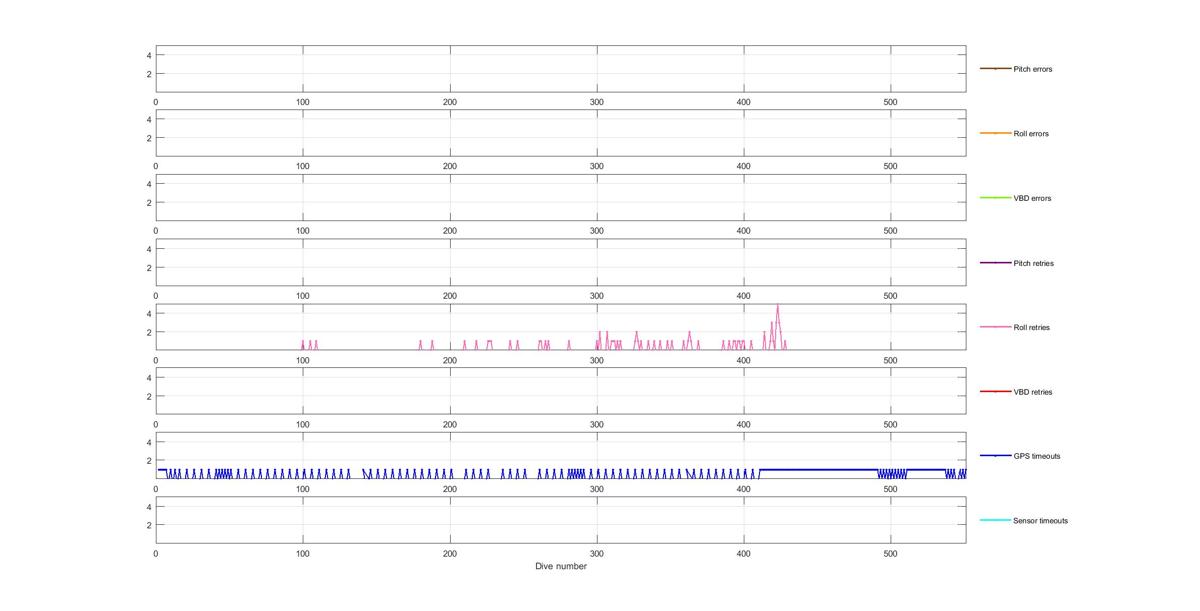
Task: Click the 'VBD errors' legend label
Action: point(1032,198)
